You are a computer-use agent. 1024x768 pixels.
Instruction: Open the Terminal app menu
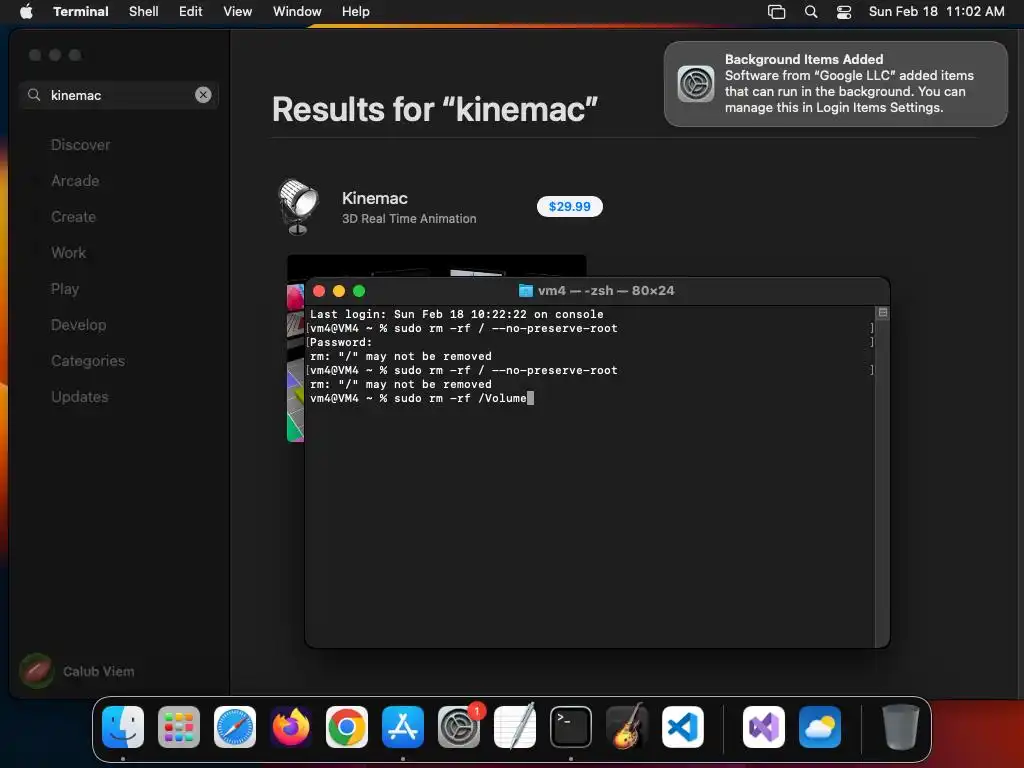coord(80,11)
